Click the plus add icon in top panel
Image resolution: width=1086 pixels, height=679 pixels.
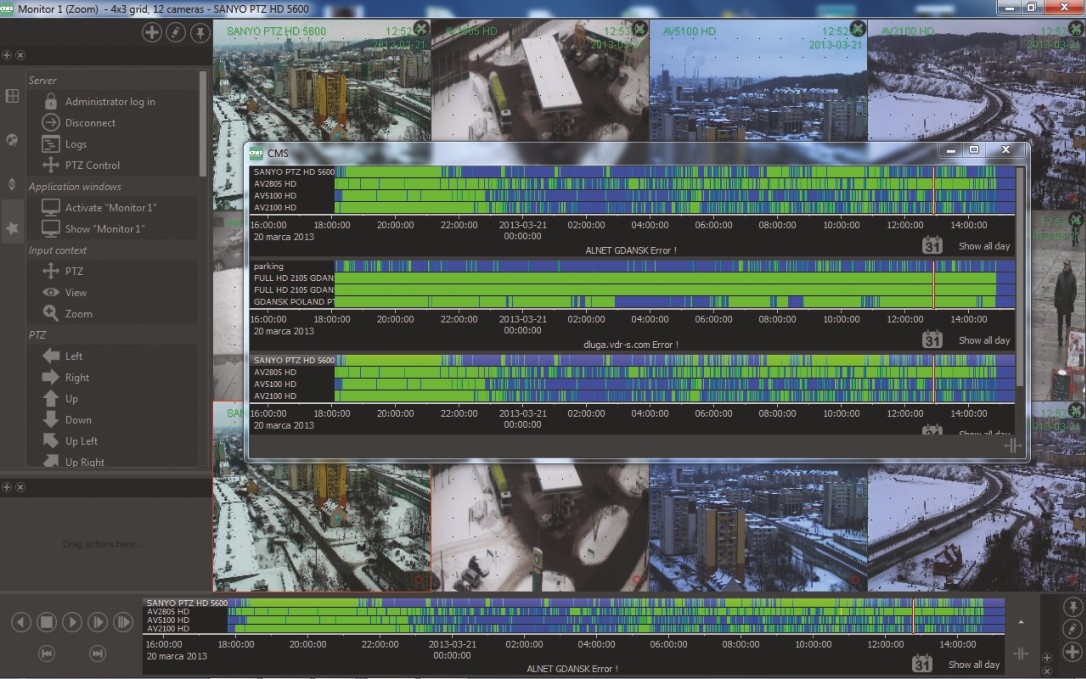(x=152, y=33)
